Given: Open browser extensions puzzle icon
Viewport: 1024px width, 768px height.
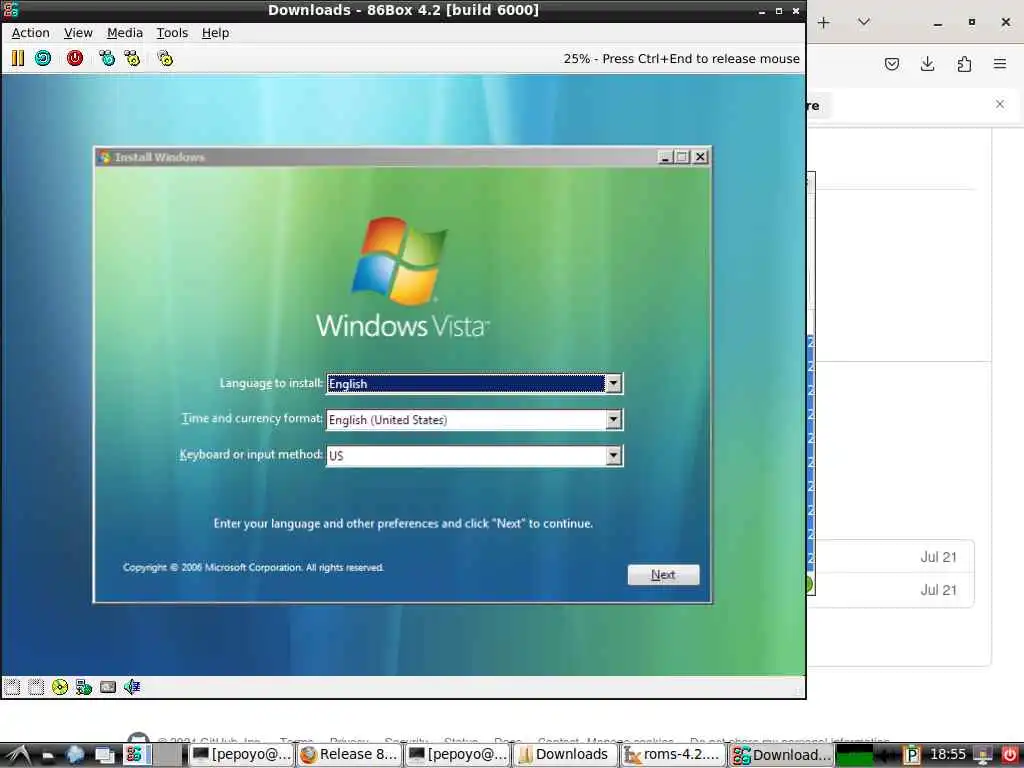Looking at the screenshot, I should 964,63.
